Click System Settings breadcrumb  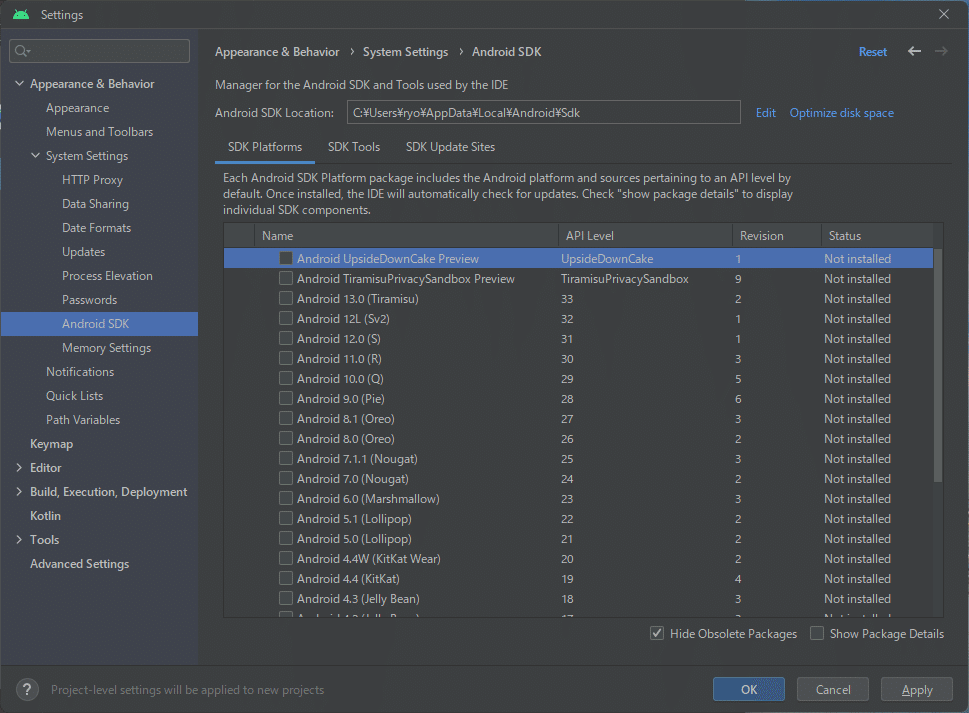point(405,52)
